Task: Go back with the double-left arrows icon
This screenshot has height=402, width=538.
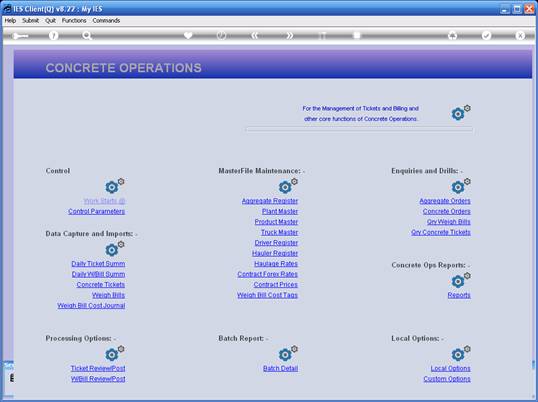Action: [255, 35]
